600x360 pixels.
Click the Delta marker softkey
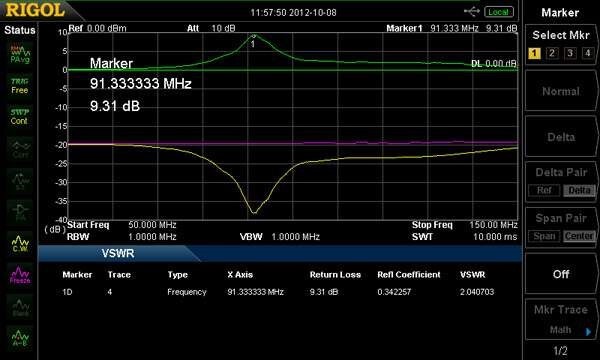click(x=561, y=137)
